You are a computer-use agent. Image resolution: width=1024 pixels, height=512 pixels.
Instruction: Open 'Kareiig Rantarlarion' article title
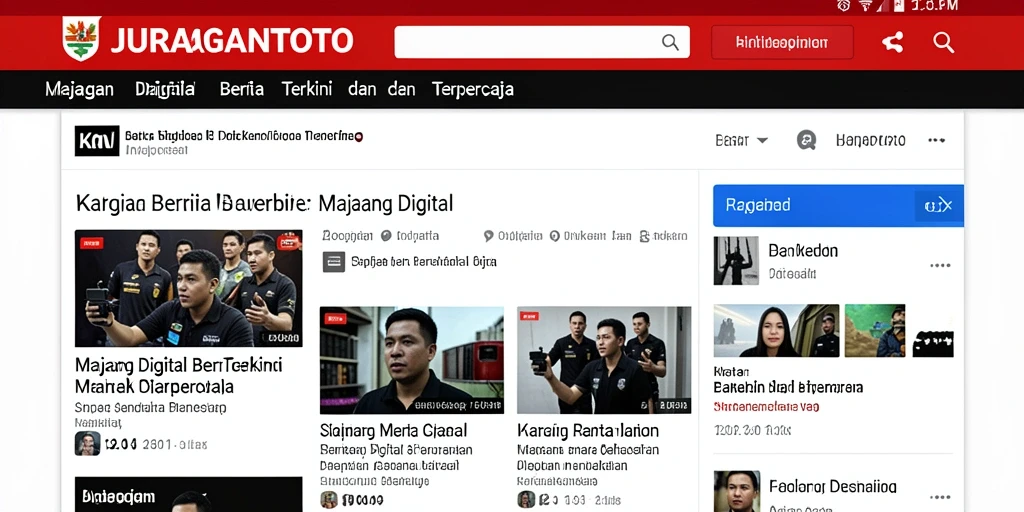pos(588,430)
